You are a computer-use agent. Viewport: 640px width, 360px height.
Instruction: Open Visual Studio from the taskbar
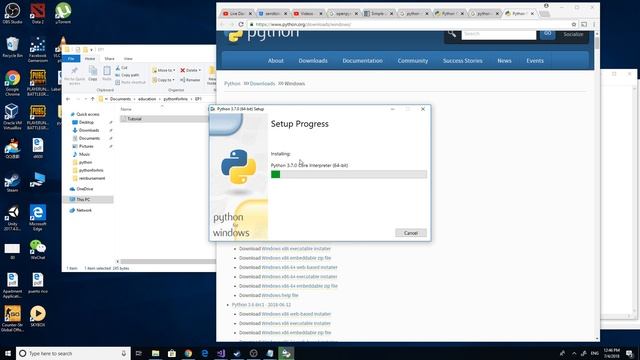pyautogui.click(x=221, y=353)
